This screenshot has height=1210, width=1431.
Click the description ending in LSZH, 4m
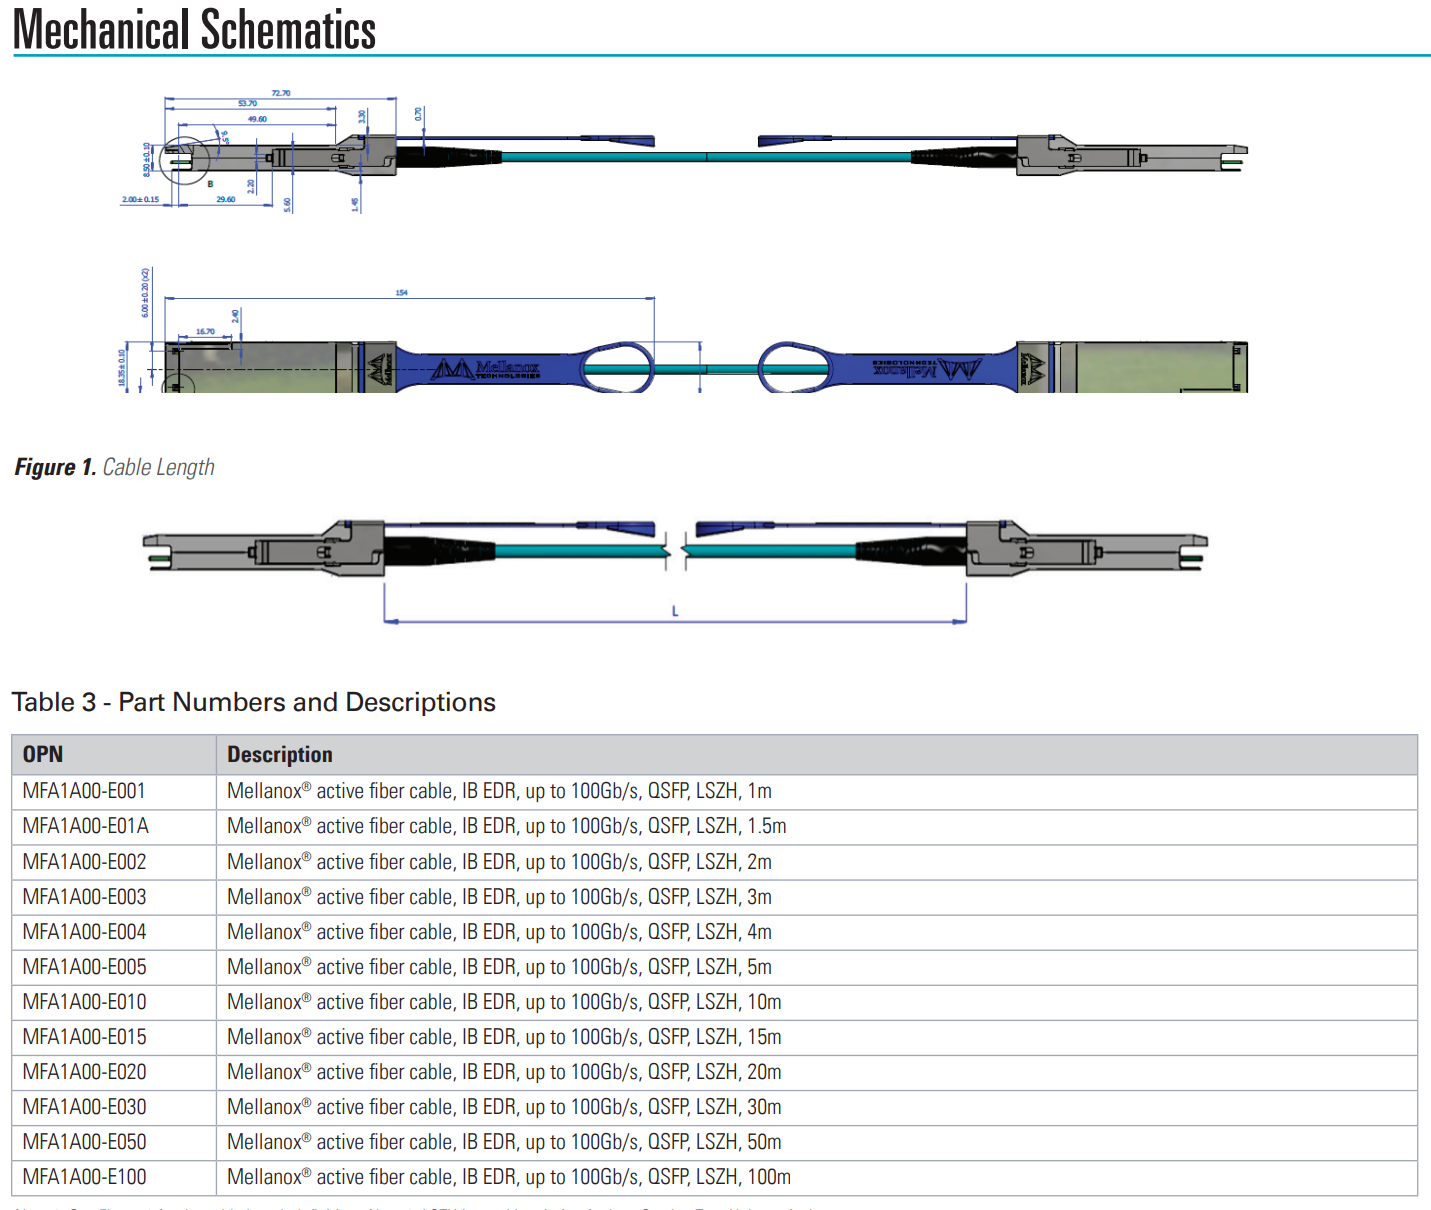499,932
